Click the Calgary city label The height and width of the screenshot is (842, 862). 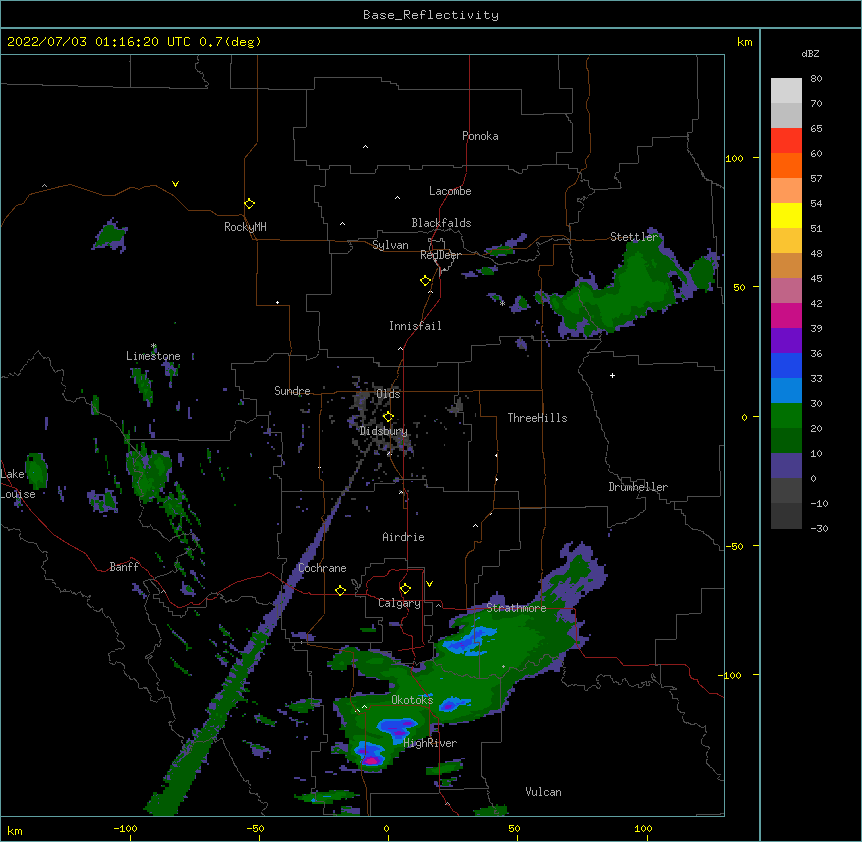(x=399, y=603)
